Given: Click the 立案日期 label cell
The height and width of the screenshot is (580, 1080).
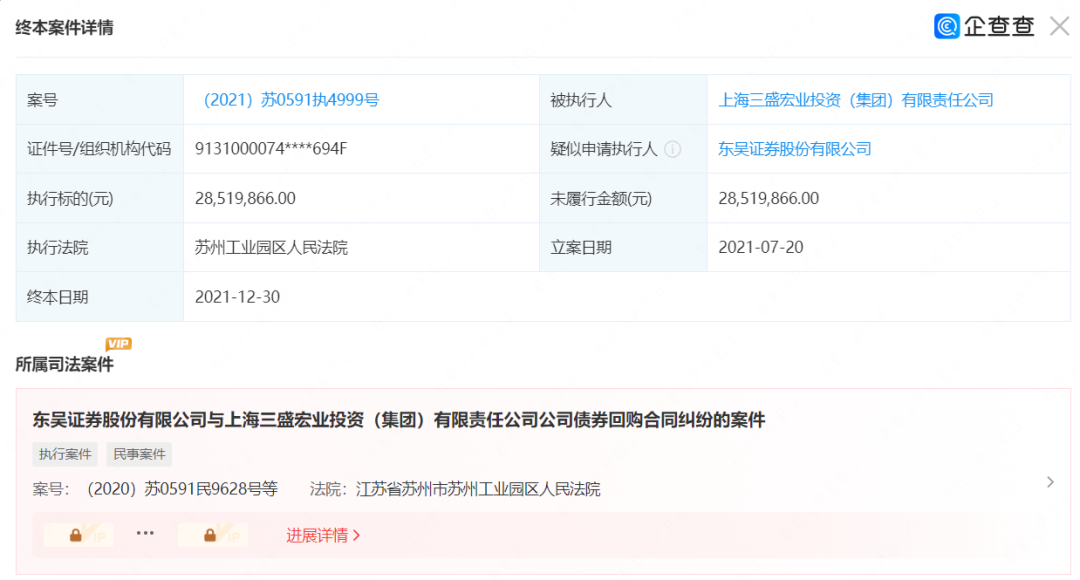Looking at the screenshot, I should 623,247.
